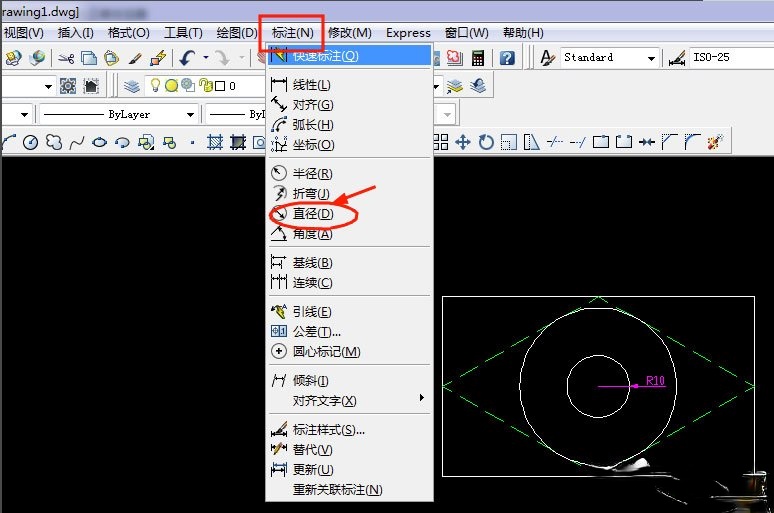Open the Text Style icon beside Standard
This screenshot has height=513, width=774.
547,58
